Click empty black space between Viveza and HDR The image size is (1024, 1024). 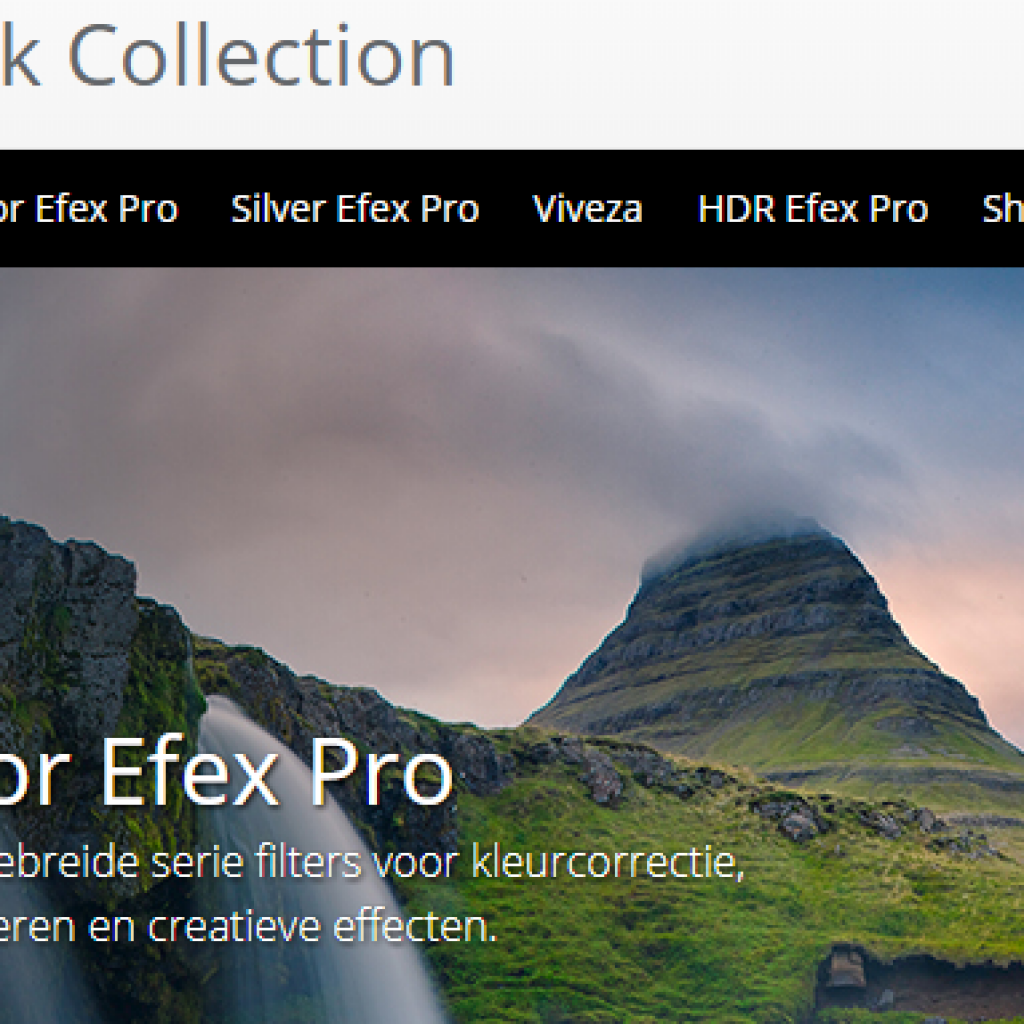click(x=671, y=209)
